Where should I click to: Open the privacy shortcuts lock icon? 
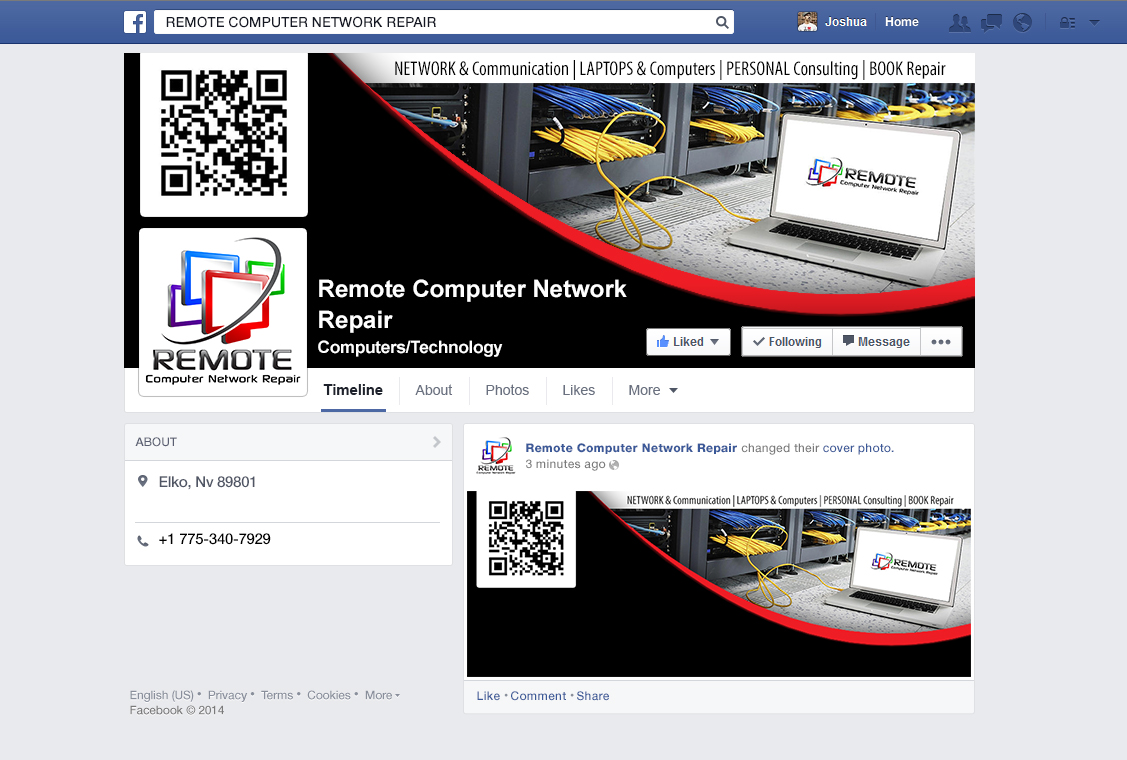click(x=1067, y=22)
